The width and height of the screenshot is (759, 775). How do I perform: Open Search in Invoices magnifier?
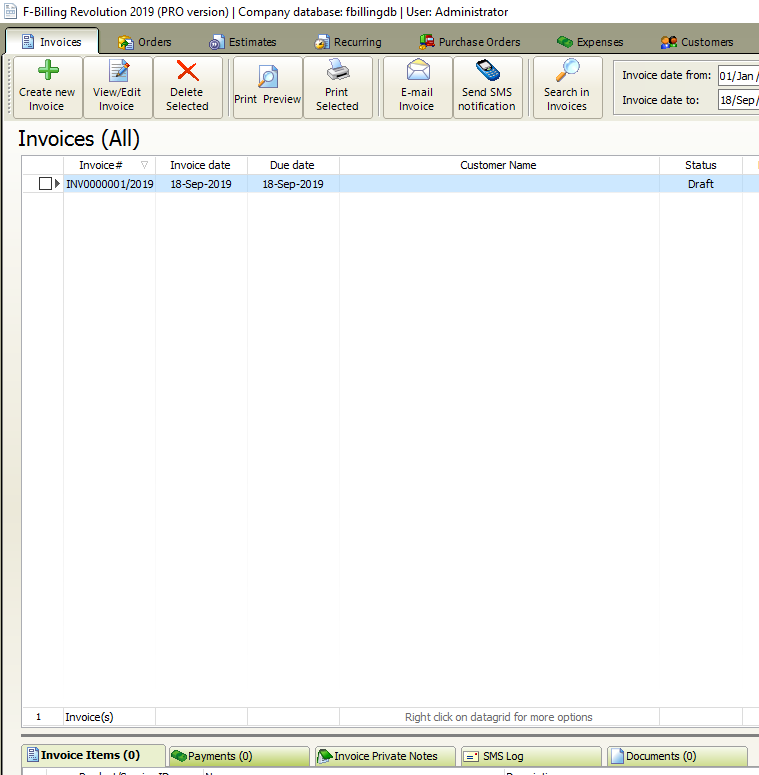coord(567,72)
